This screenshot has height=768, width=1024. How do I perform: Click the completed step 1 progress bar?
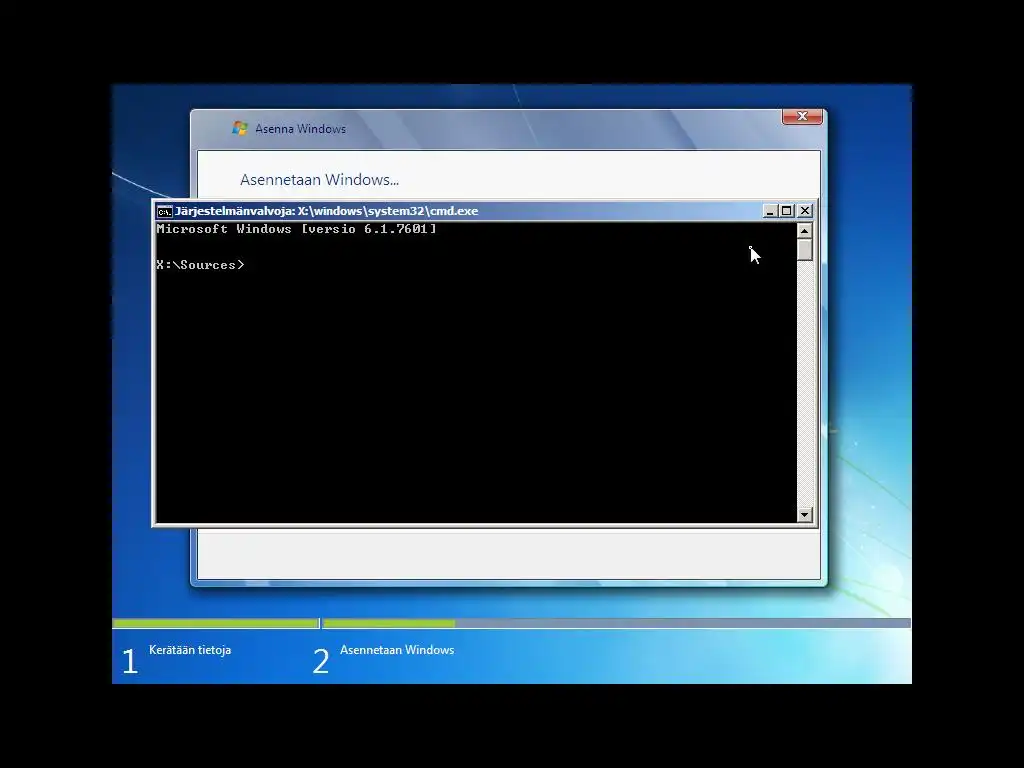click(216, 624)
